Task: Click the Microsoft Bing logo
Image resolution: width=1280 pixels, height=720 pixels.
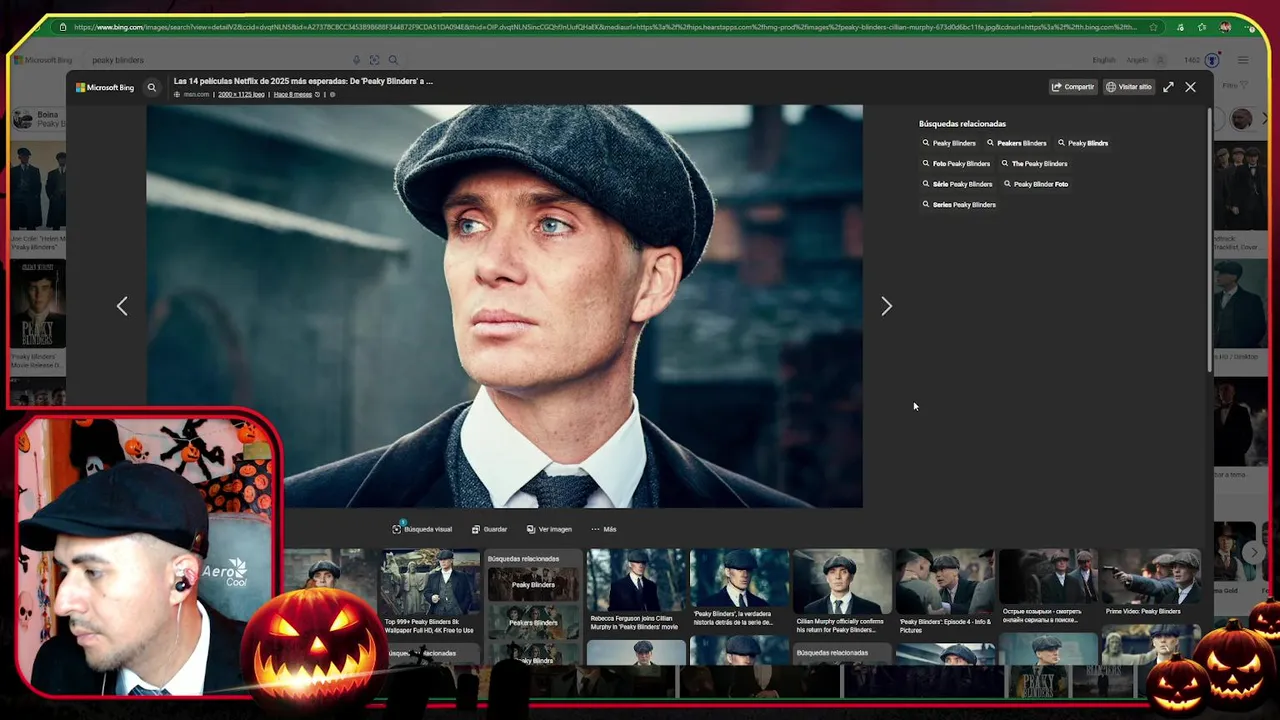Action: [x=105, y=87]
